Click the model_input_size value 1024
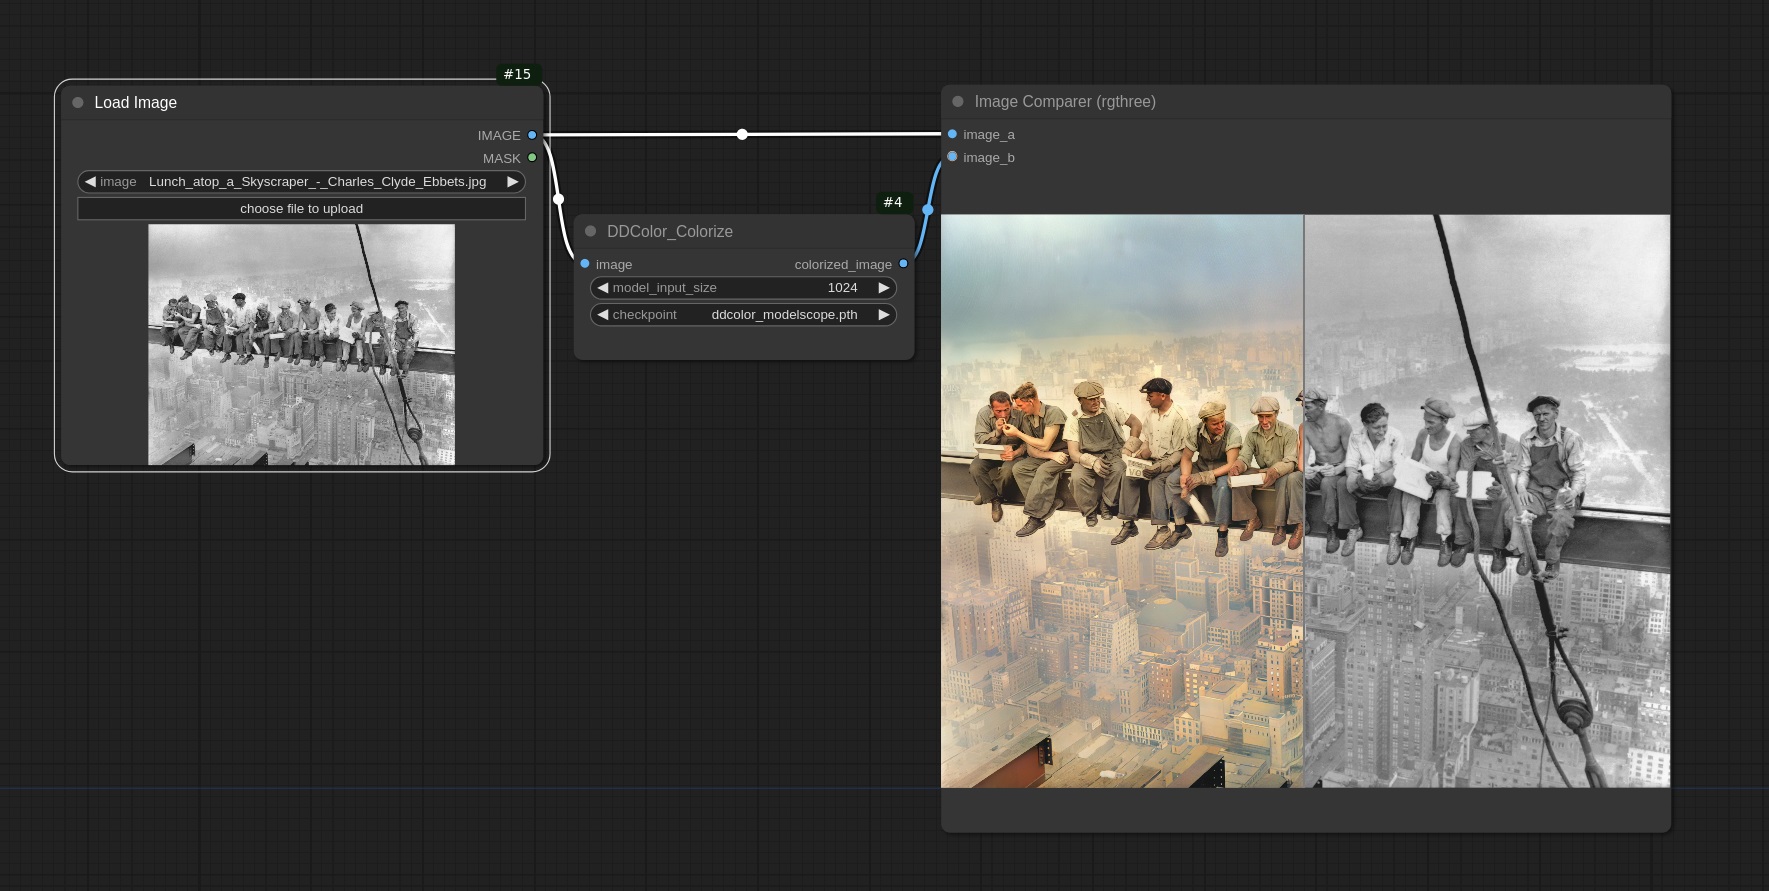This screenshot has width=1769, height=891. (x=842, y=288)
